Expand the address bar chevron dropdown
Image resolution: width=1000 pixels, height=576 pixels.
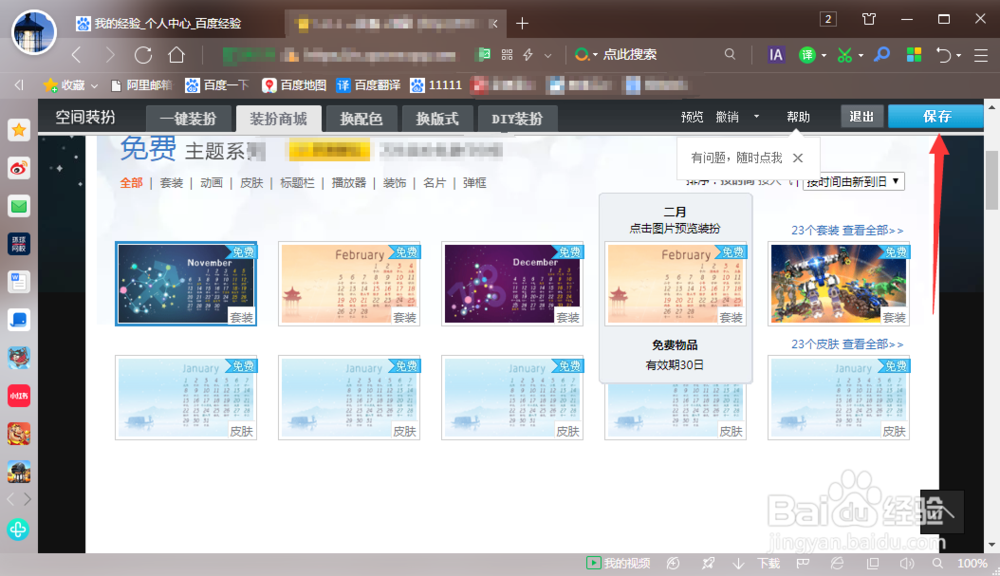[548, 55]
